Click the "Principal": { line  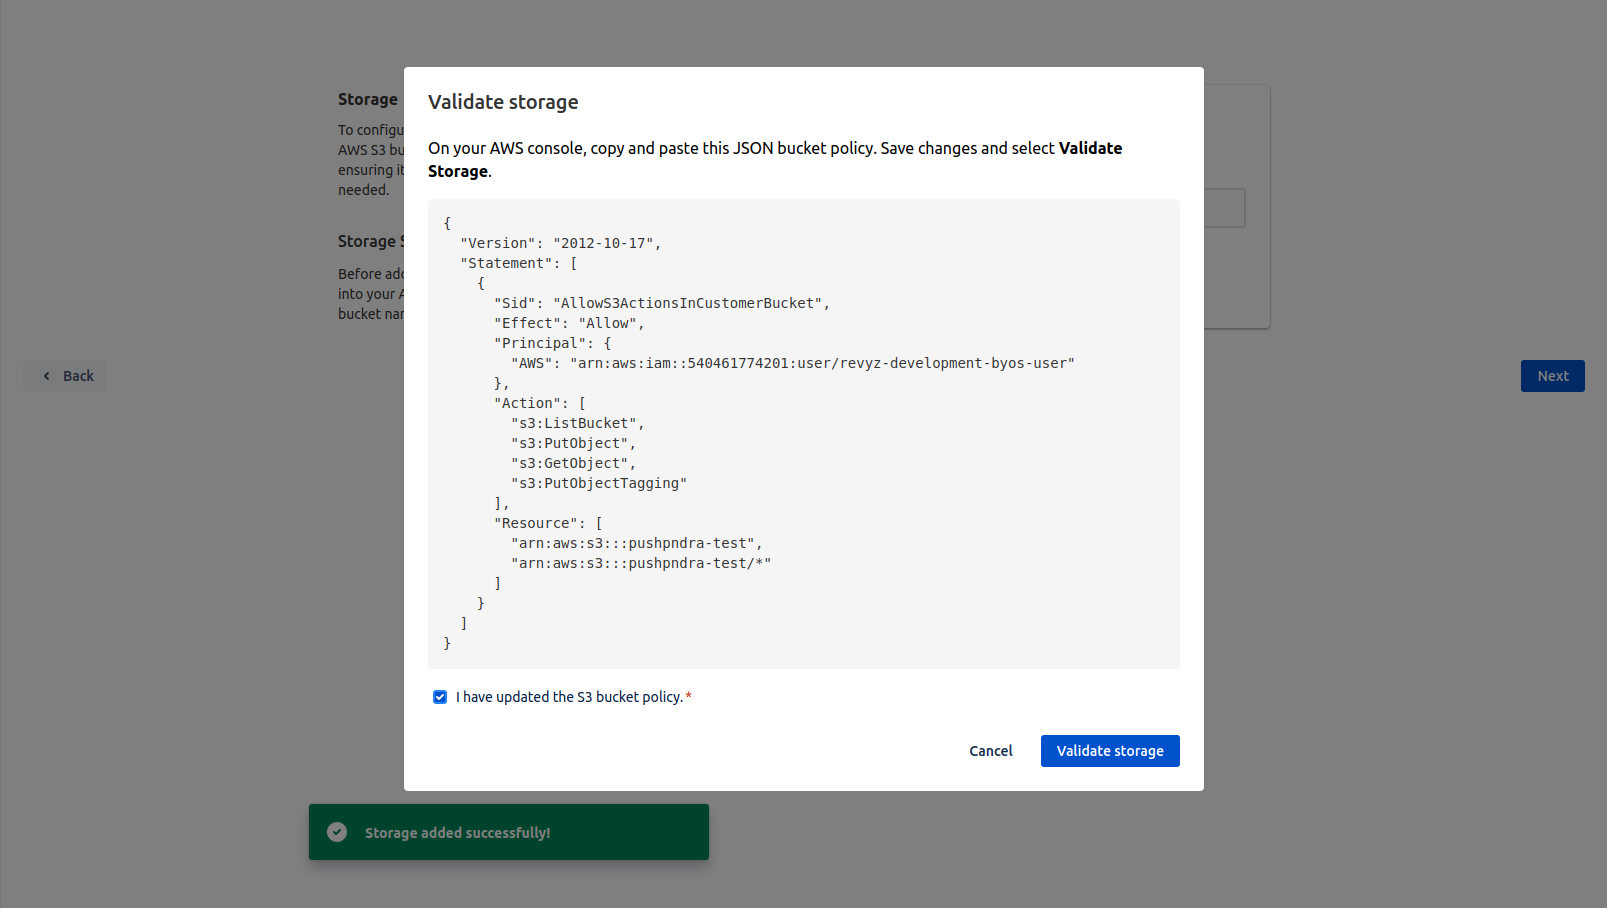coord(552,343)
